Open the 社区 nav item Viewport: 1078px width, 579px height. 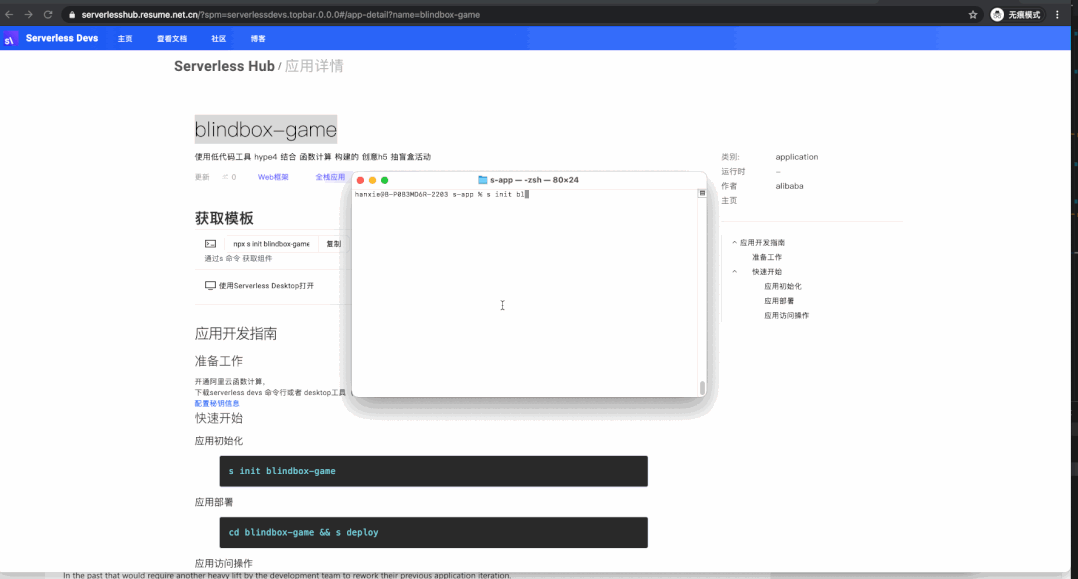(219, 39)
